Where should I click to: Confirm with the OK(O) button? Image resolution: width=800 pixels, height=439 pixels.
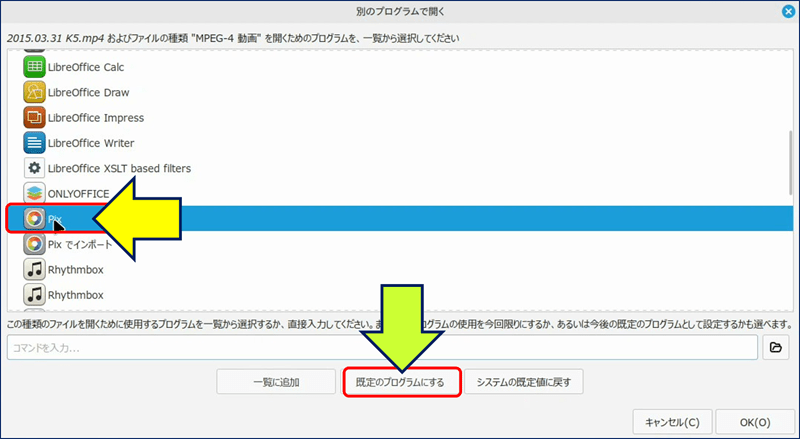tap(755, 422)
